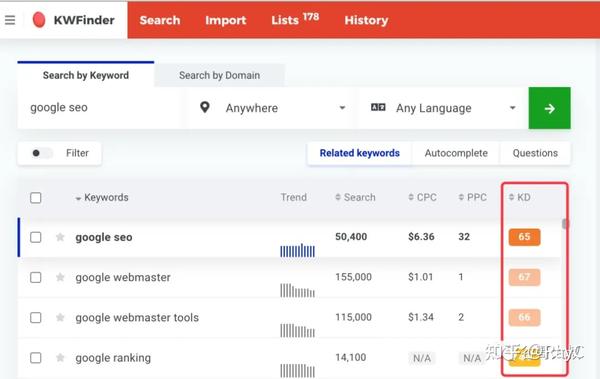Click the KWFinder red logo
The image size is (600, 379).
point(39,20)
